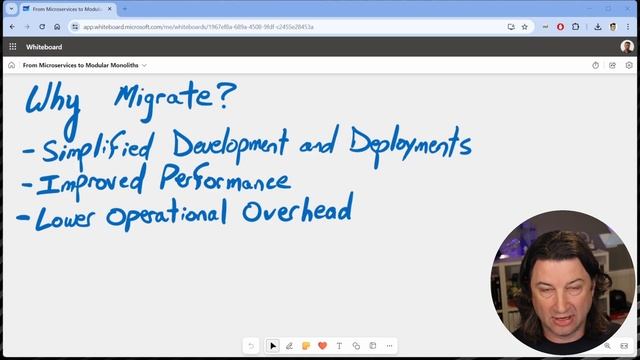Open the heart reactions tool
640x360 pixels.
pos(322,346)
